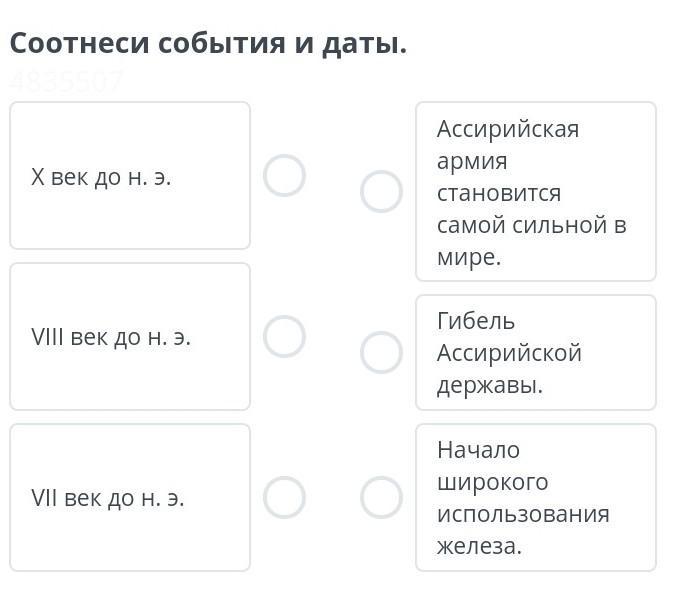Click the word Гибель in the middle event card

click(x=476, y=321)
